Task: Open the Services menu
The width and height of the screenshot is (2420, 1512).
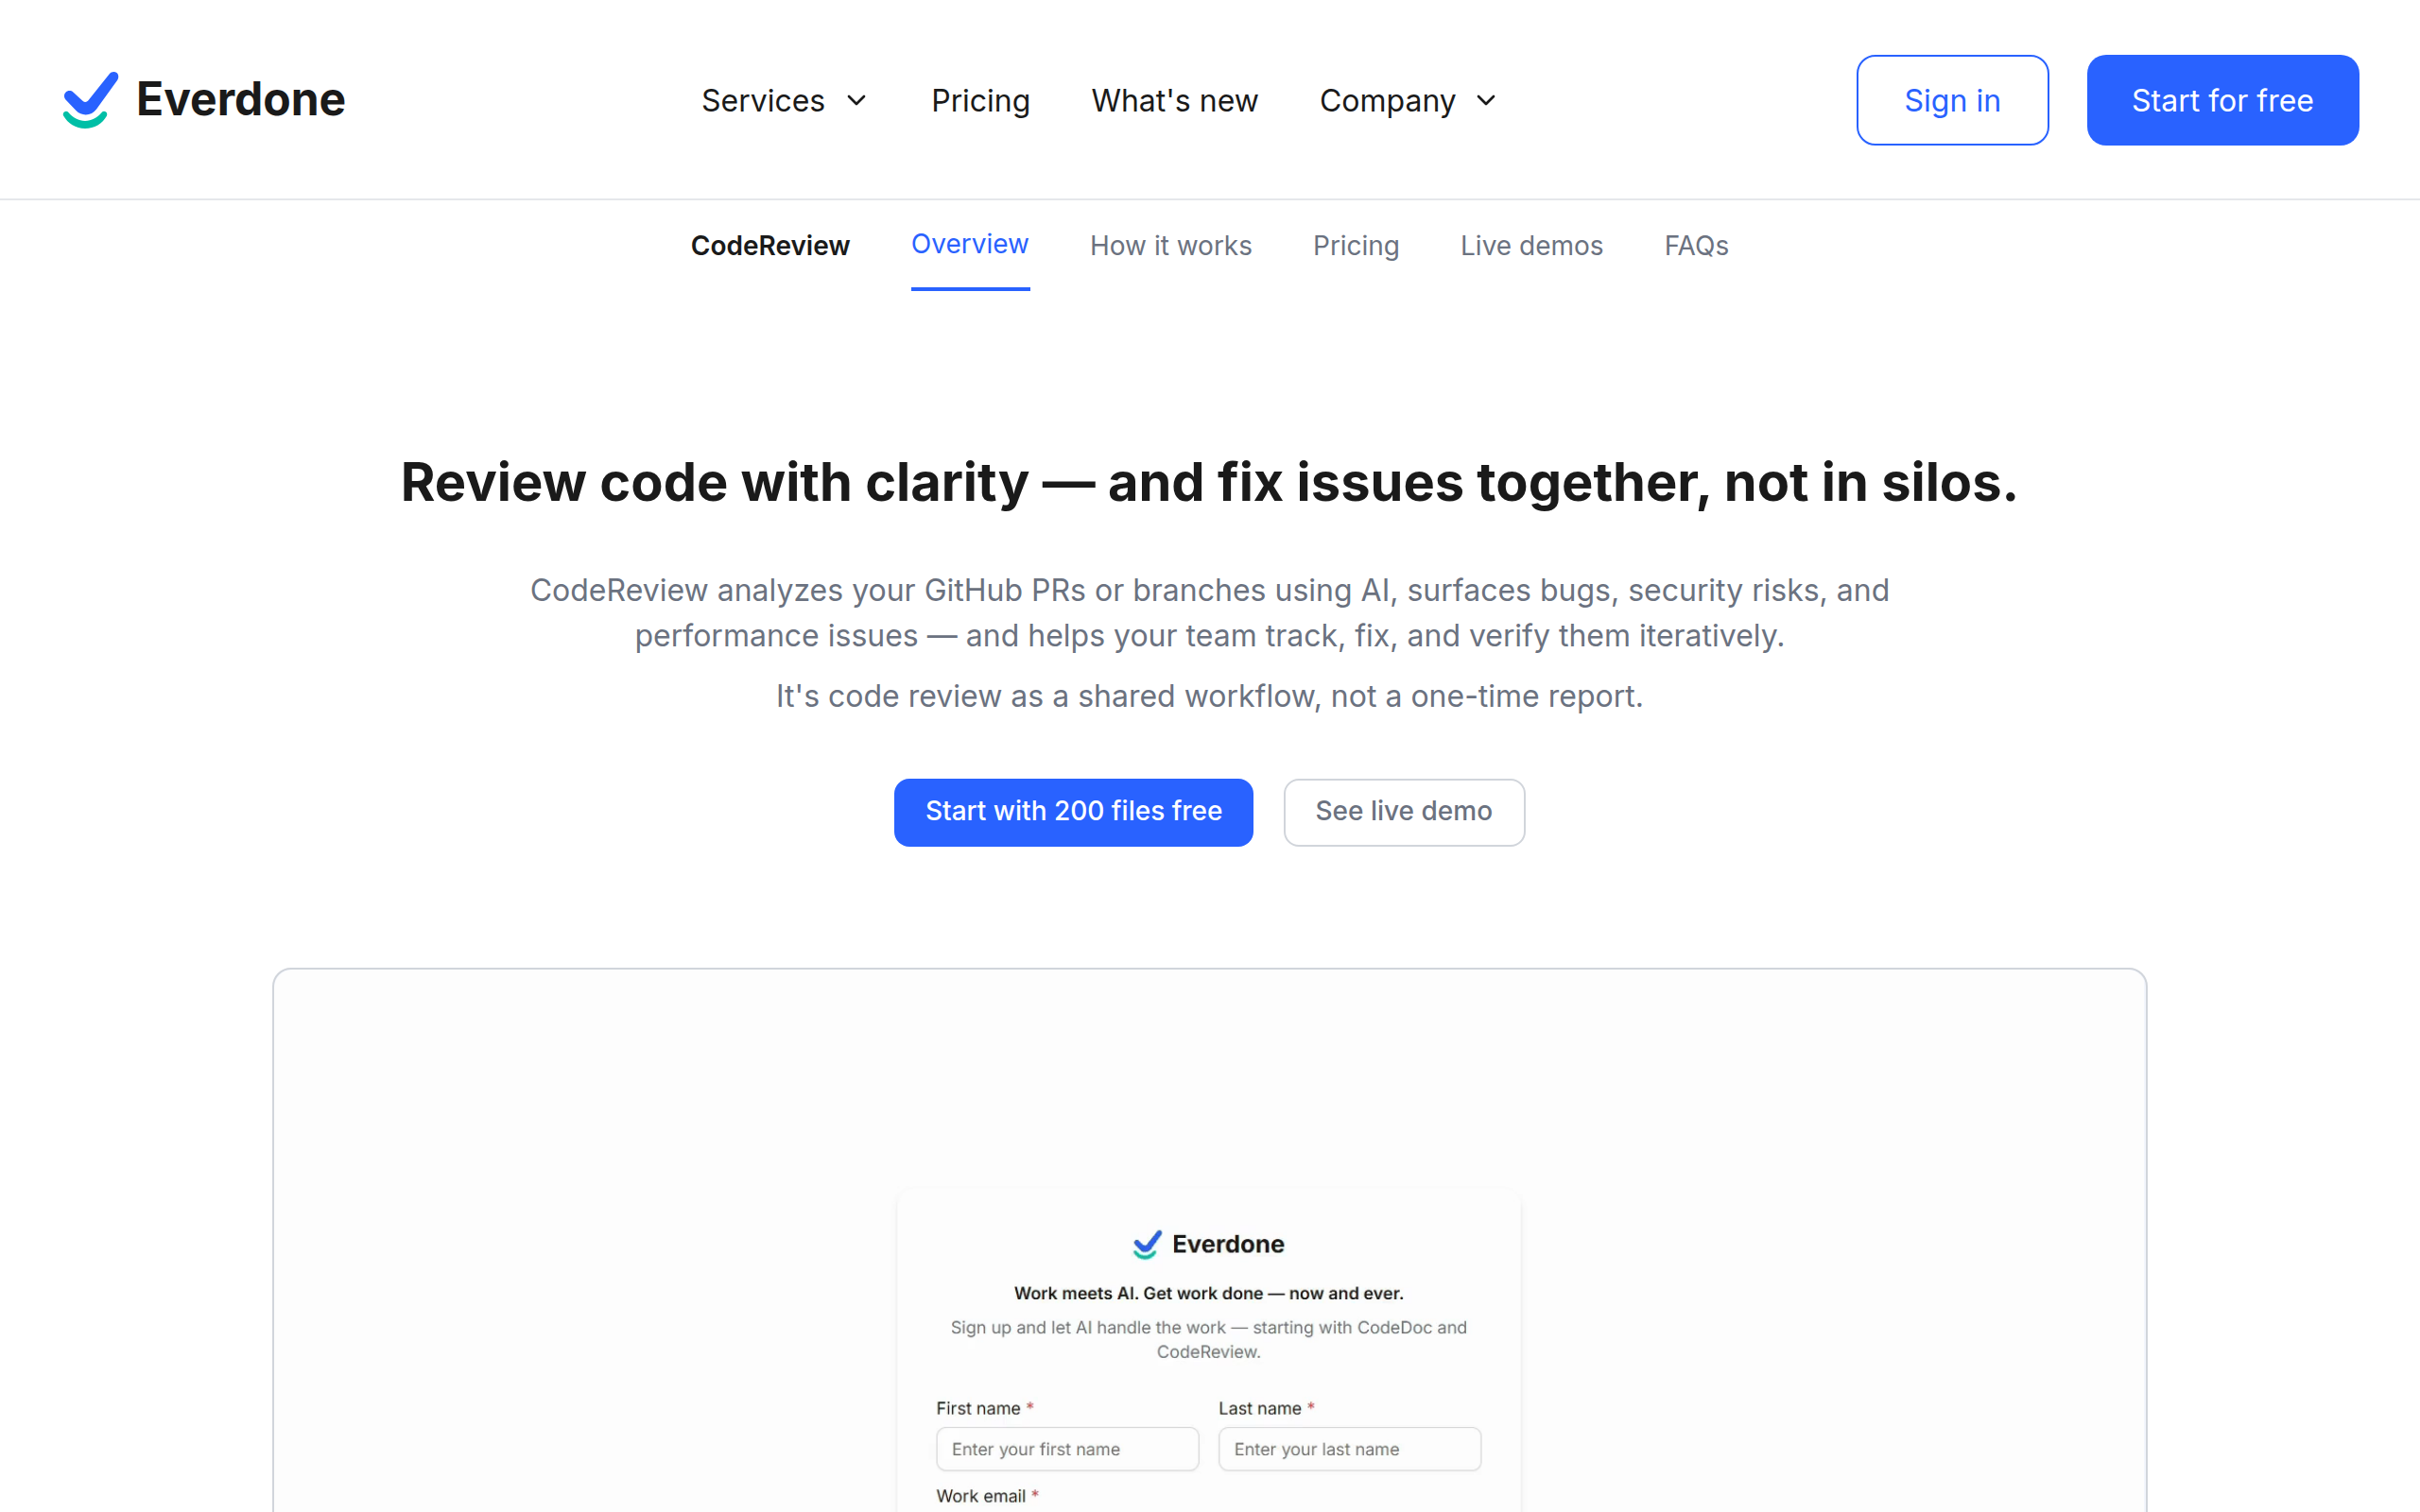Action: (763, 101)
